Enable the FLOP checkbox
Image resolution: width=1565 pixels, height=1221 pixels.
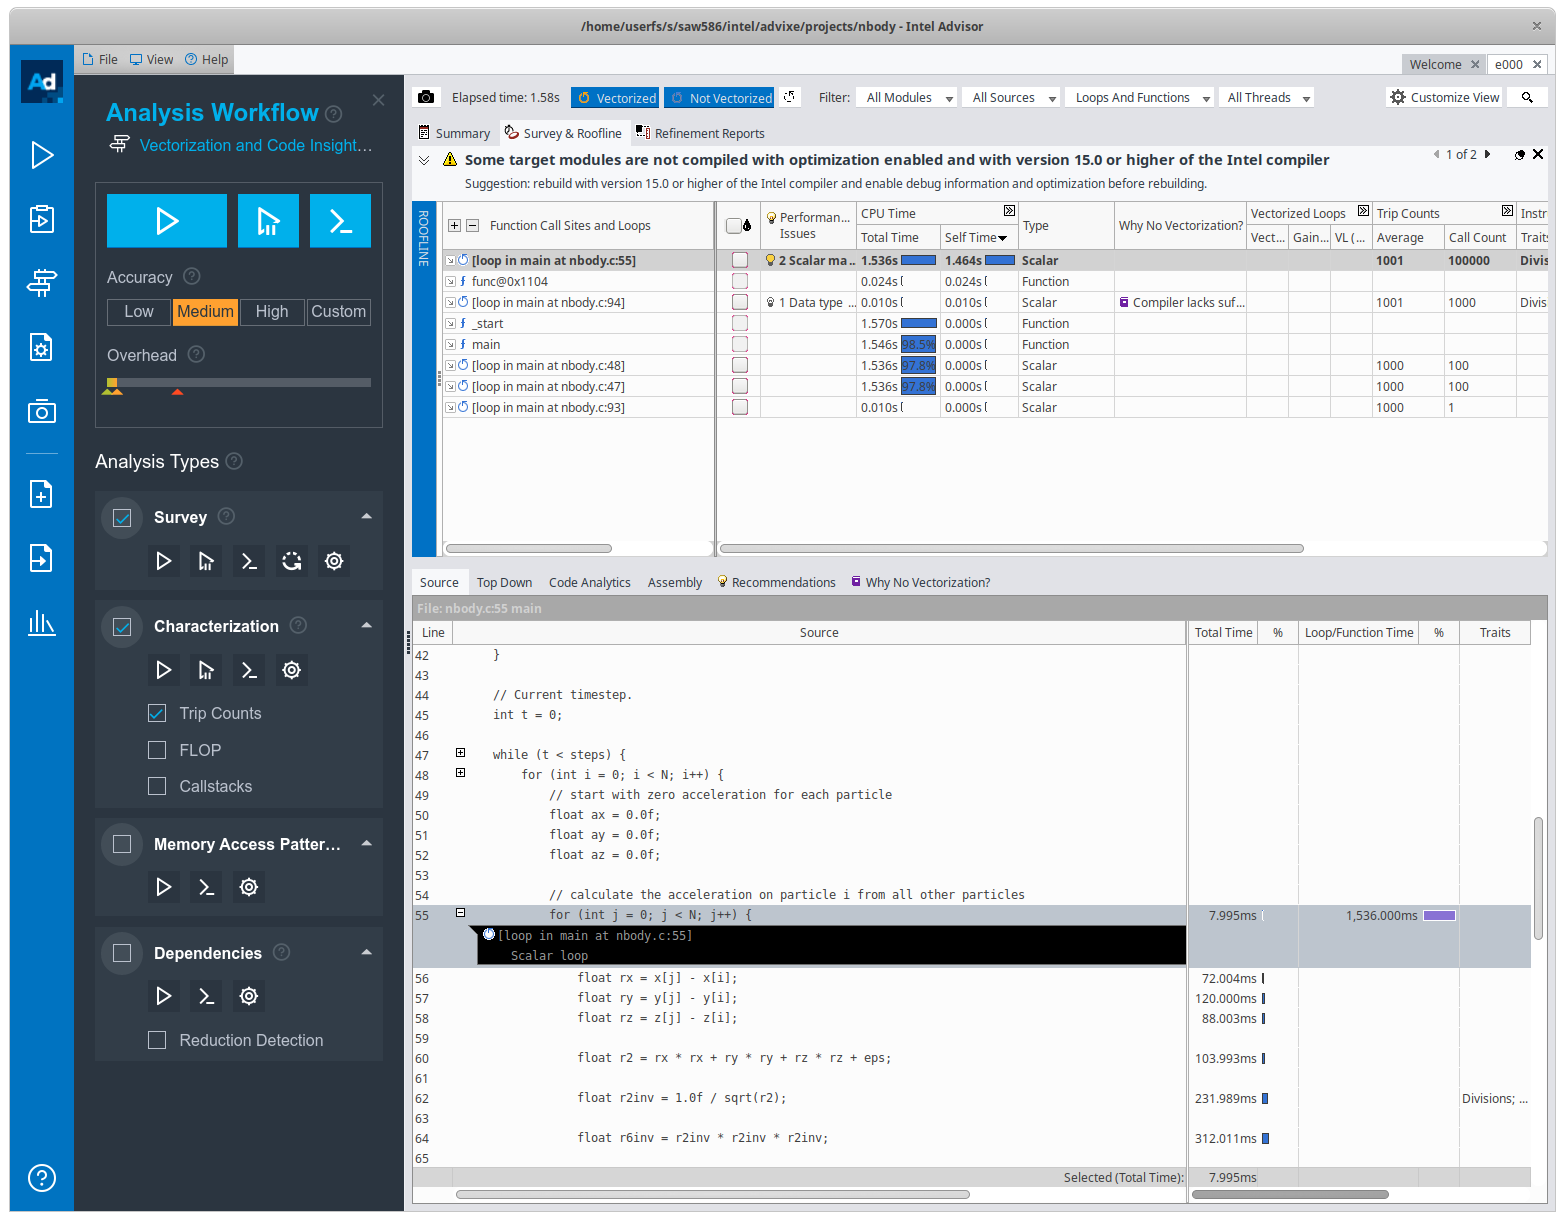(x=157, y=750)
